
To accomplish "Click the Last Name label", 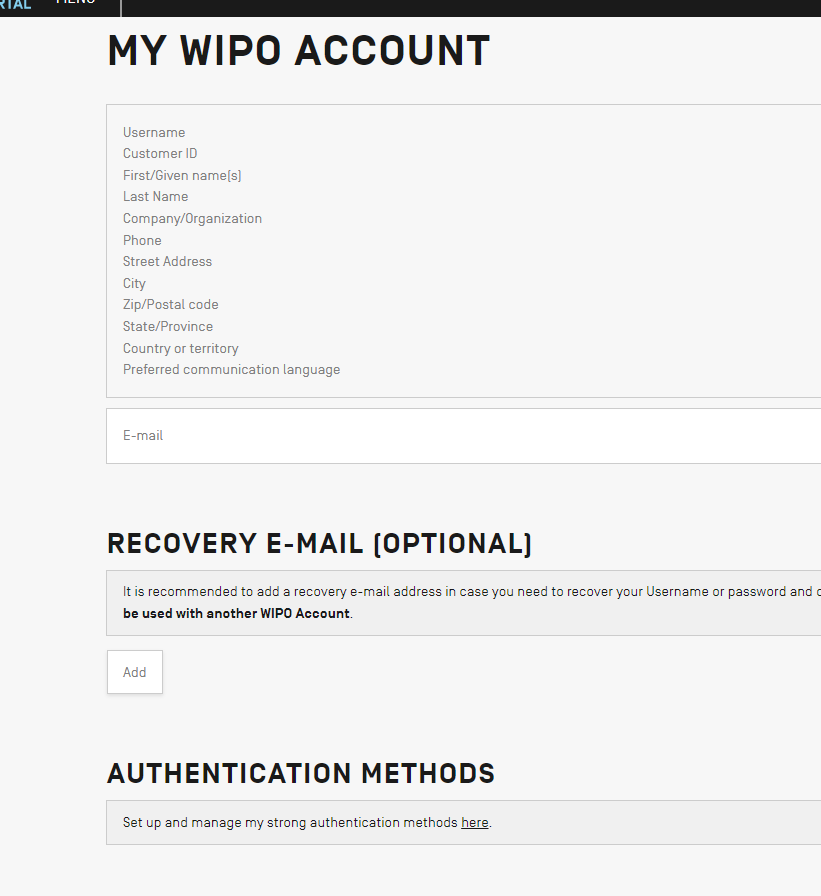I will tap(155, 197).
